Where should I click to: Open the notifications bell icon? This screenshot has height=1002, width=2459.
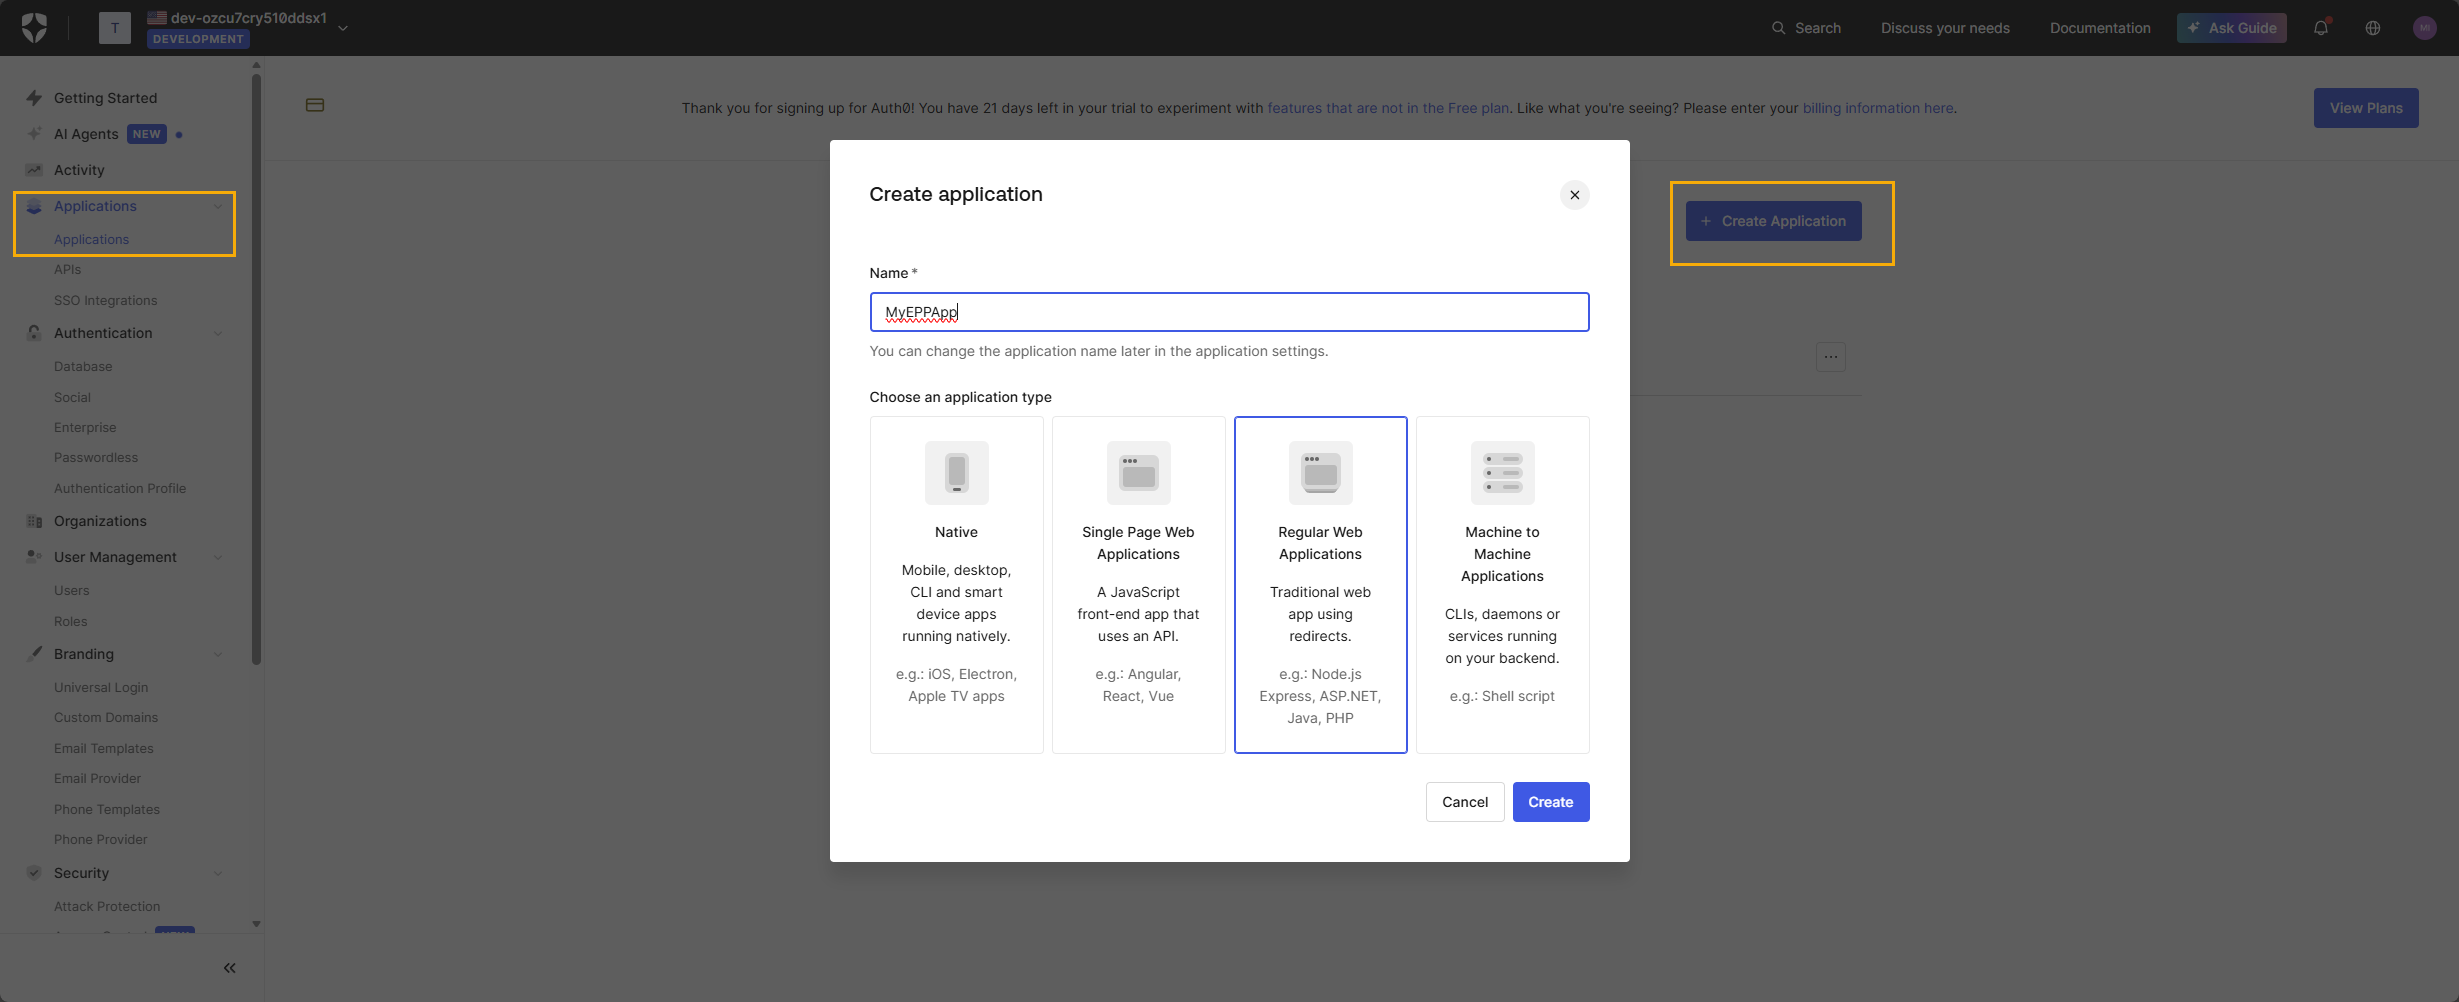point(2320,27)
